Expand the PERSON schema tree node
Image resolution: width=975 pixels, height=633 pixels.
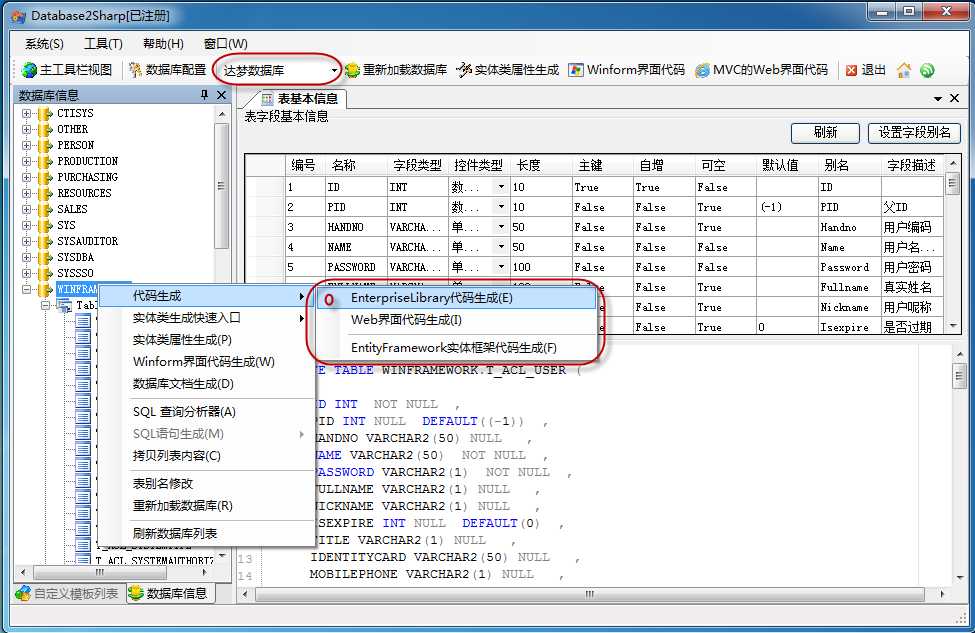tap(26, 145)
